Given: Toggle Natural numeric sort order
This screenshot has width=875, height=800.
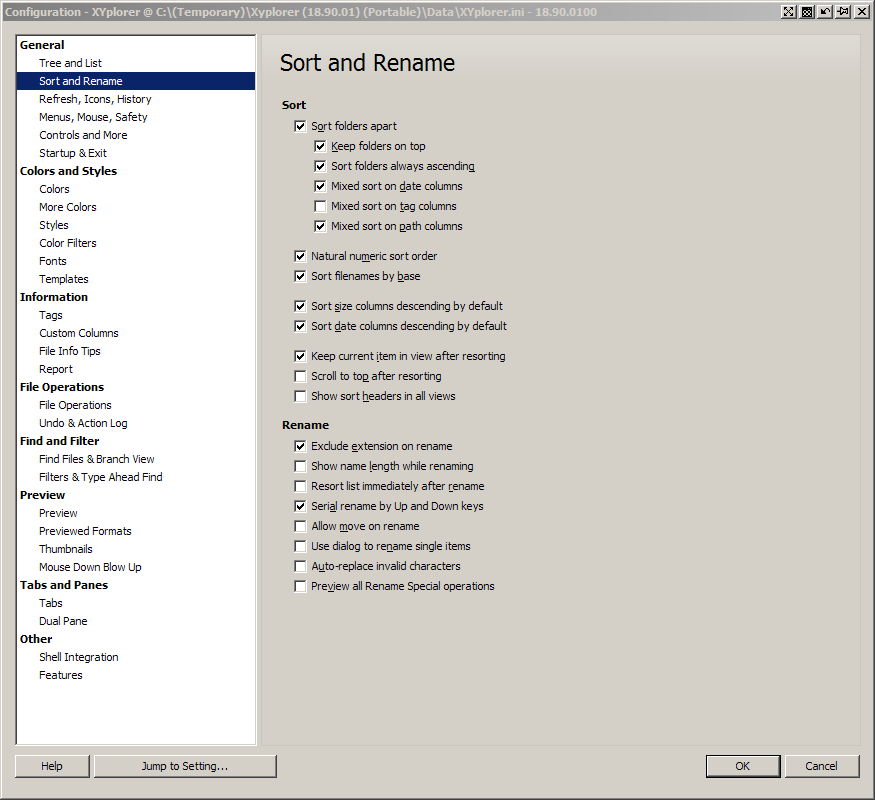Looking at the screenshot, I should point(300,256).
